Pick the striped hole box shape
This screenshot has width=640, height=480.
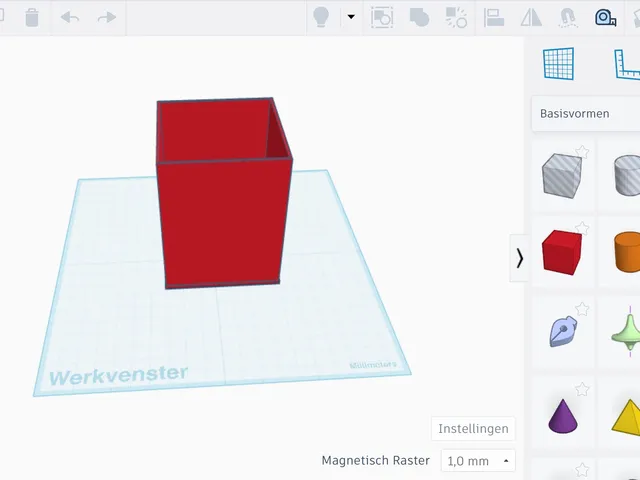click(x=562, y=176)
